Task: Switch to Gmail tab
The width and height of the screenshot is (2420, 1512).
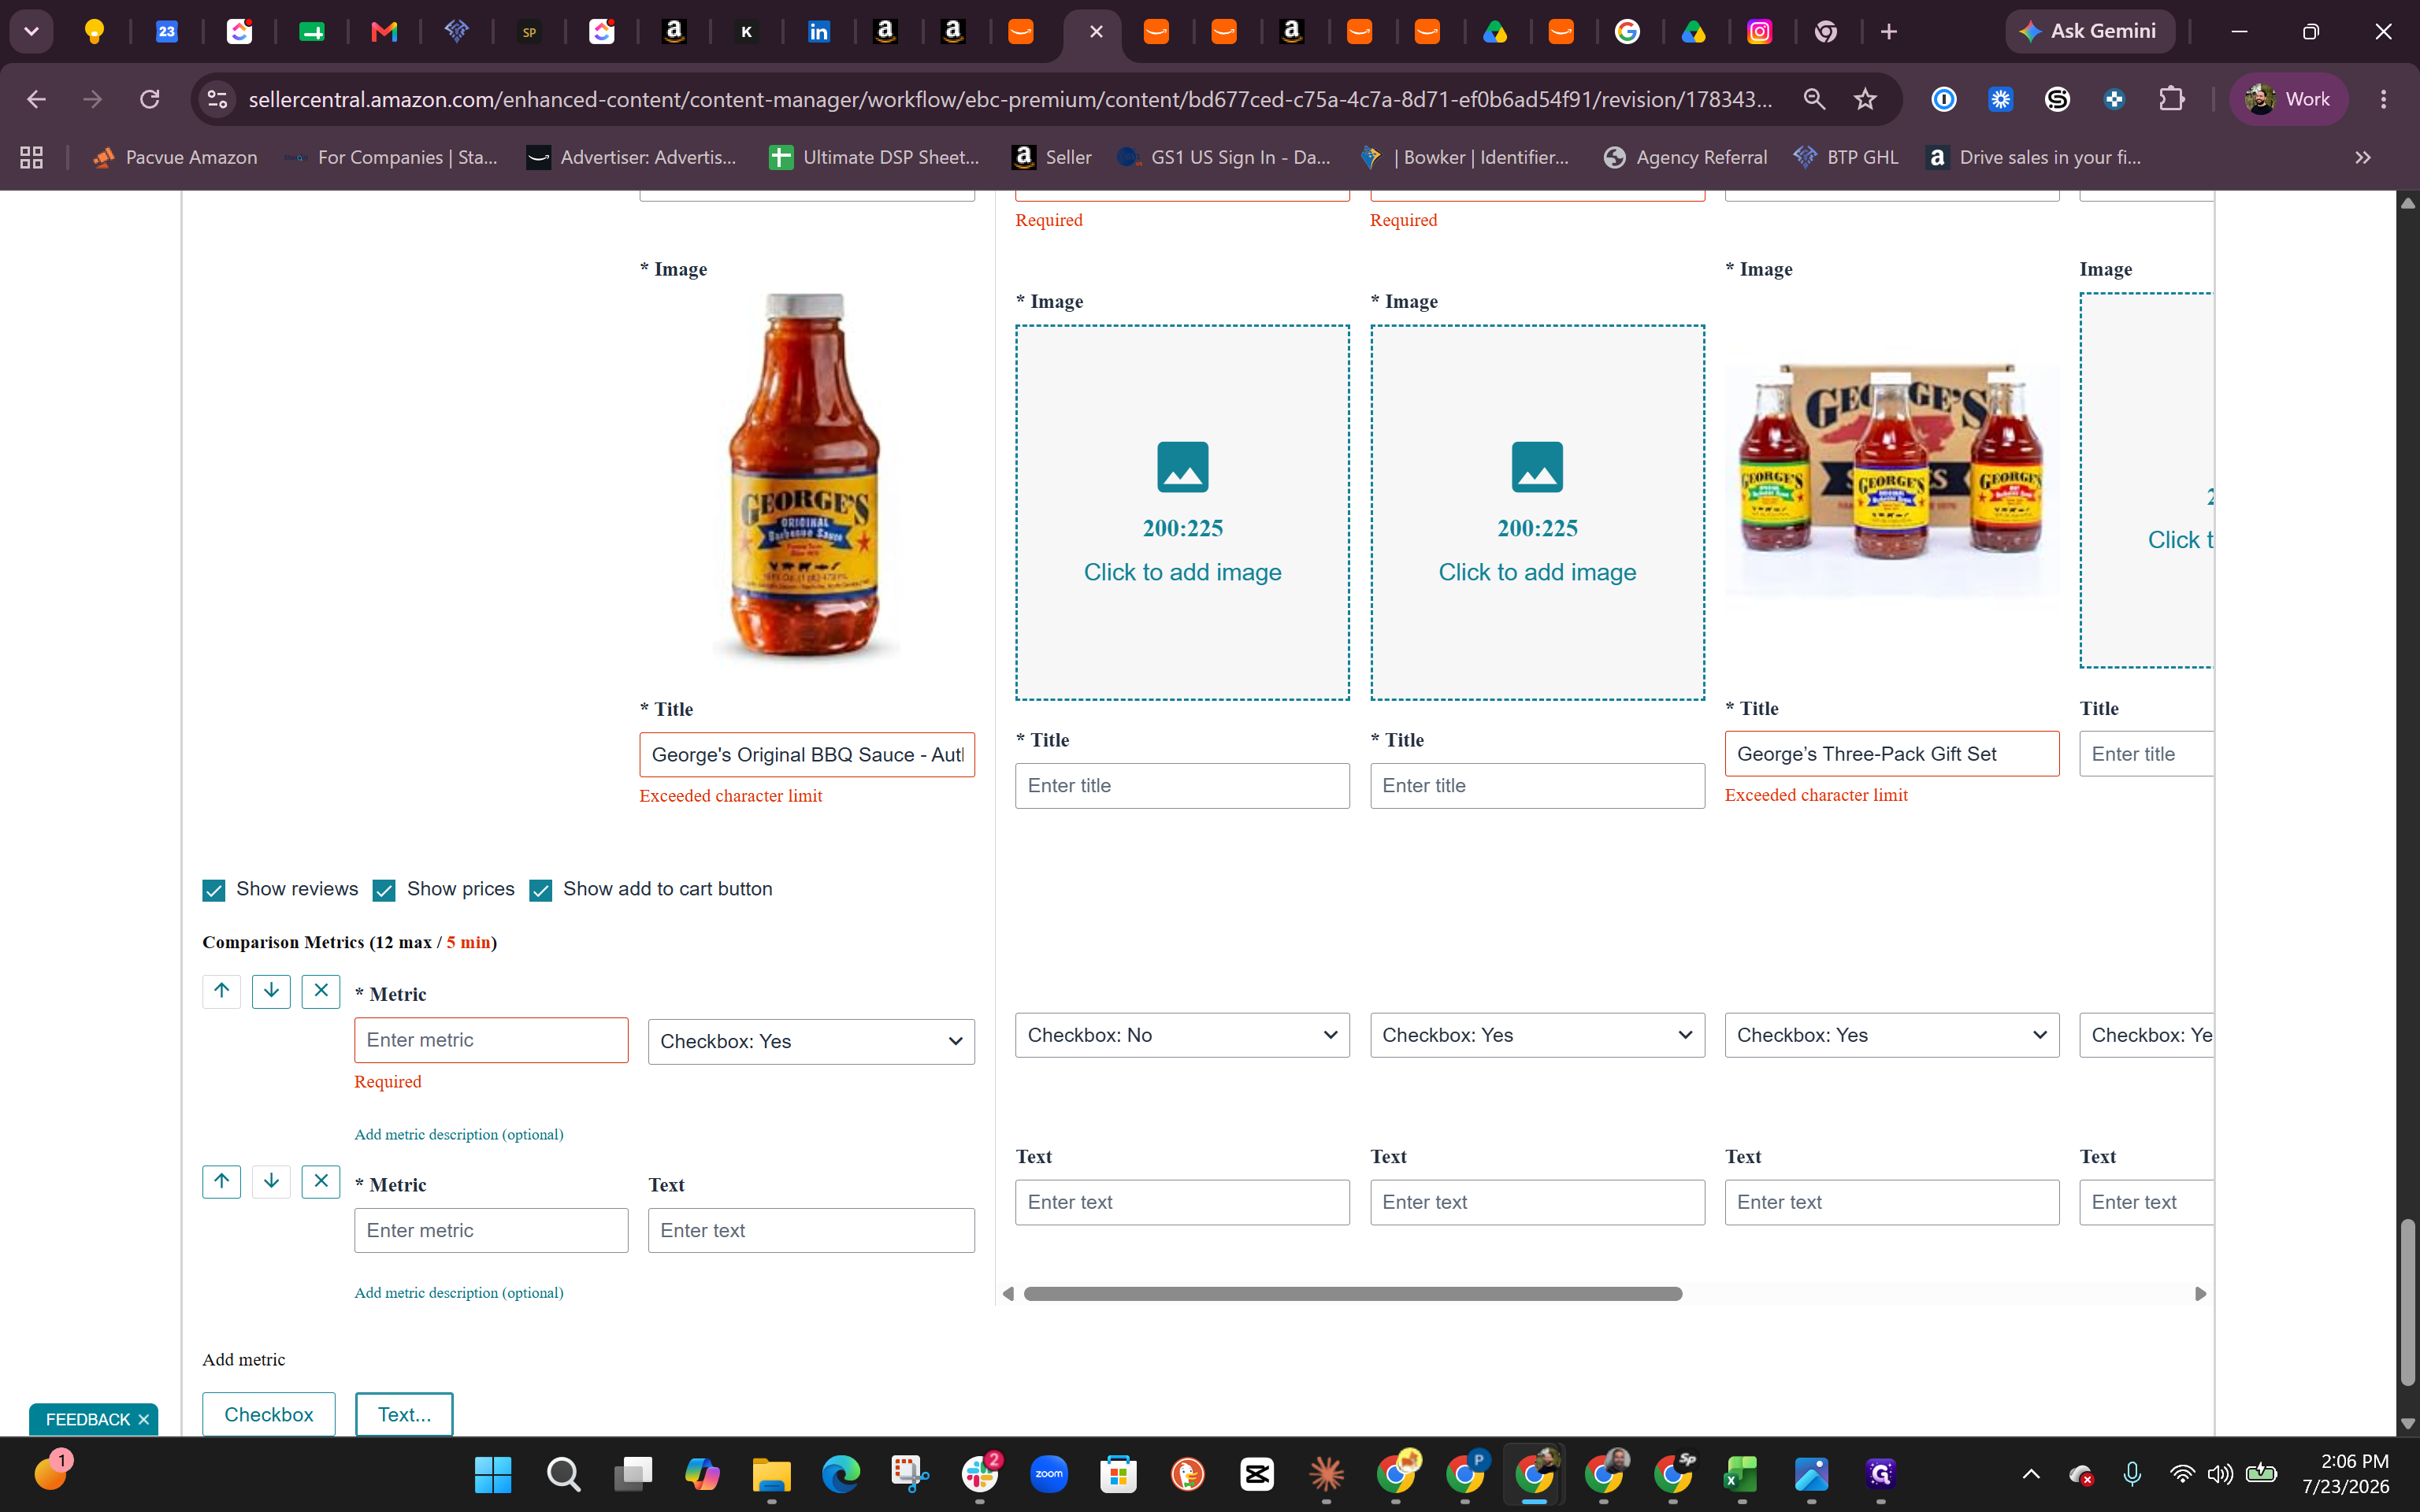Action: pos(384,32)
